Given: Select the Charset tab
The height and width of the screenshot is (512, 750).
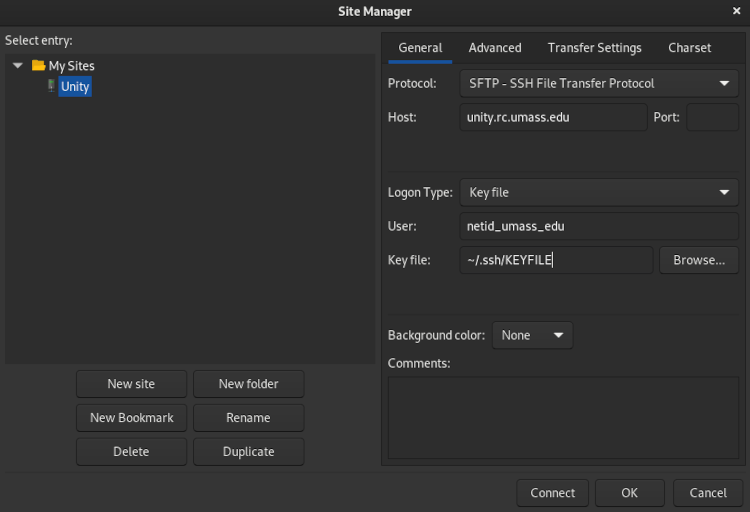Looking at the screenshot, I should click(689, 48).
